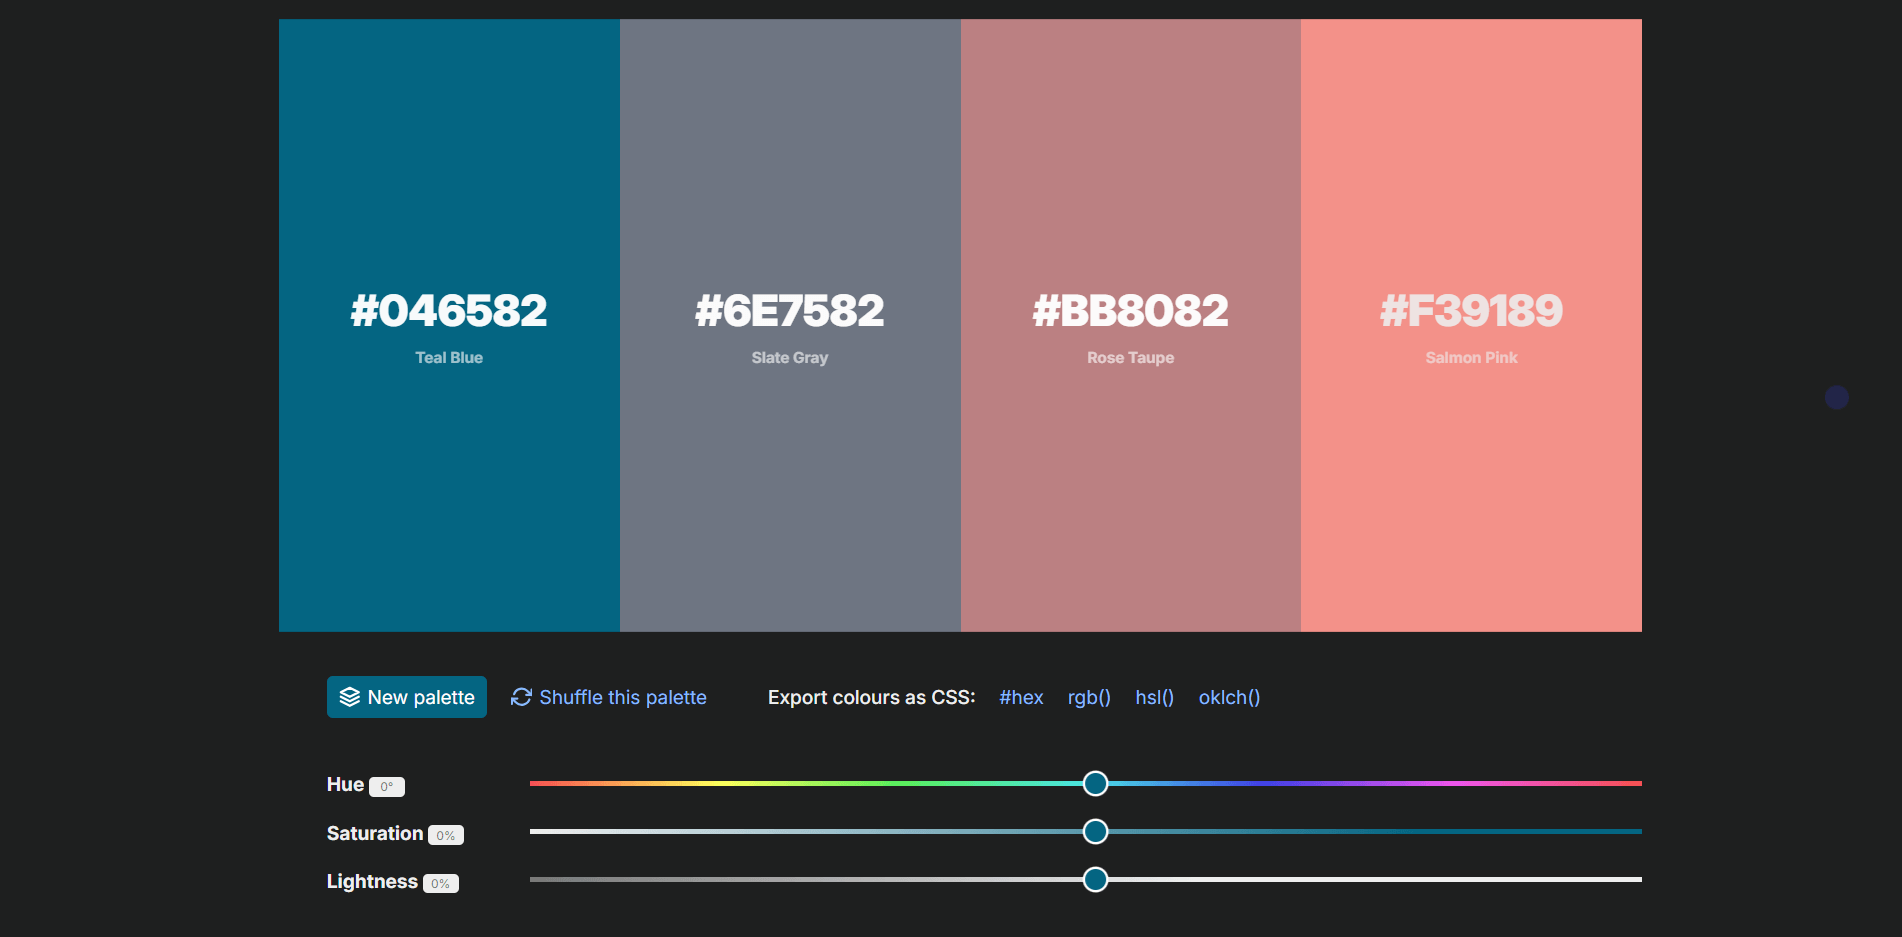
Task: Click the Hue slider handle
Action: click(1095, 784)
